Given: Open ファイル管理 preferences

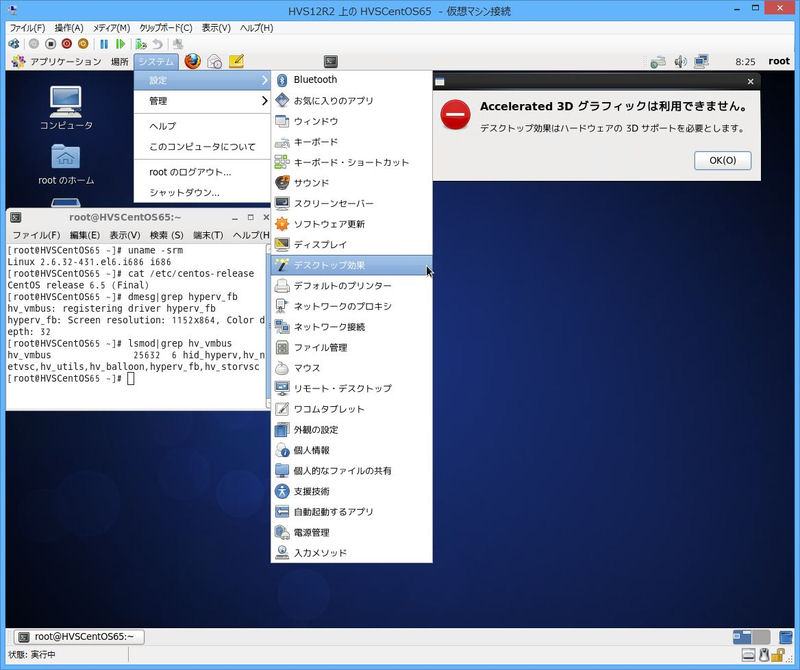Looking at the screenshot, I should pos(352,348).
